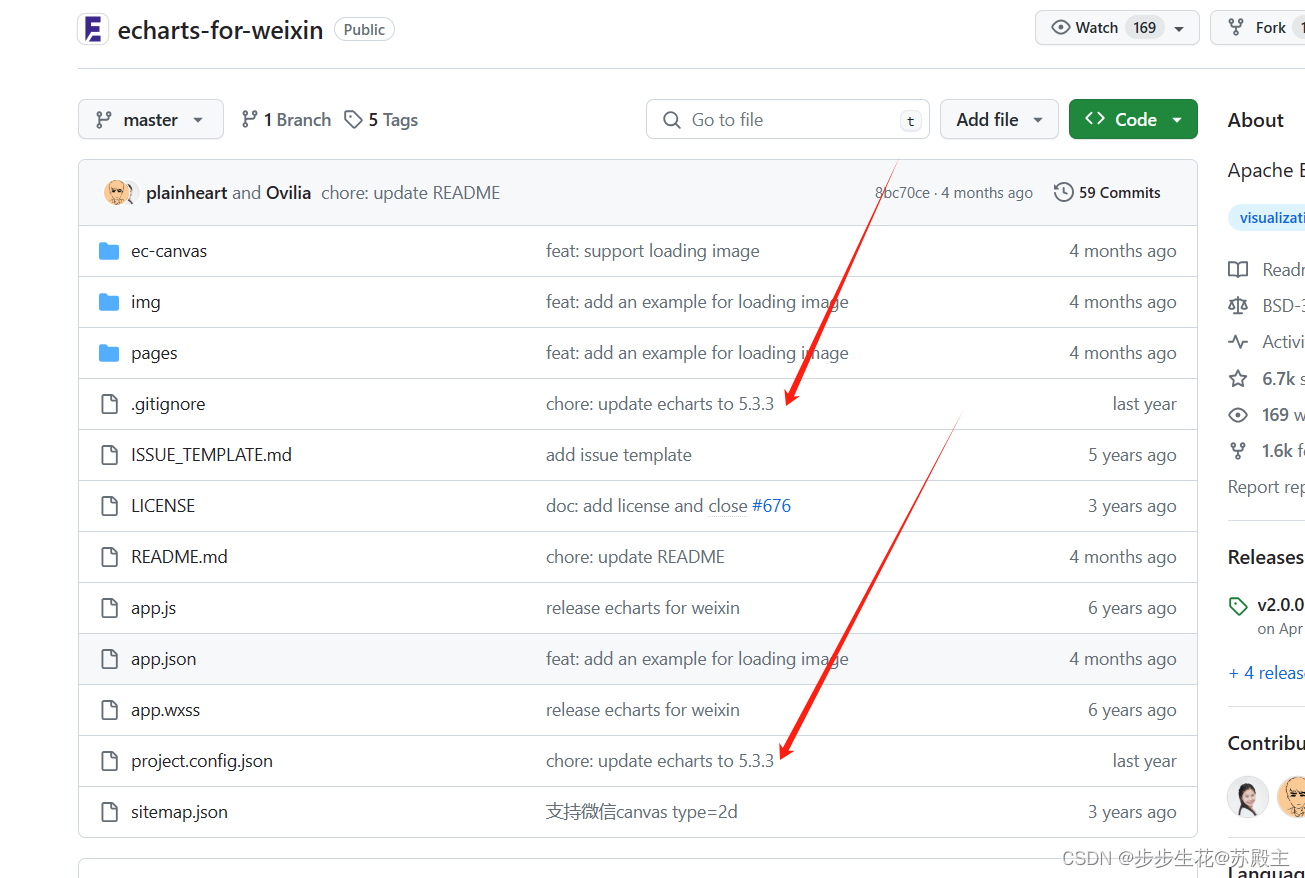Viewport: 1305px width, 878px height.
Task: Open the + 4 releases link
Action: pyautogui.click(x=1266, y=673)
